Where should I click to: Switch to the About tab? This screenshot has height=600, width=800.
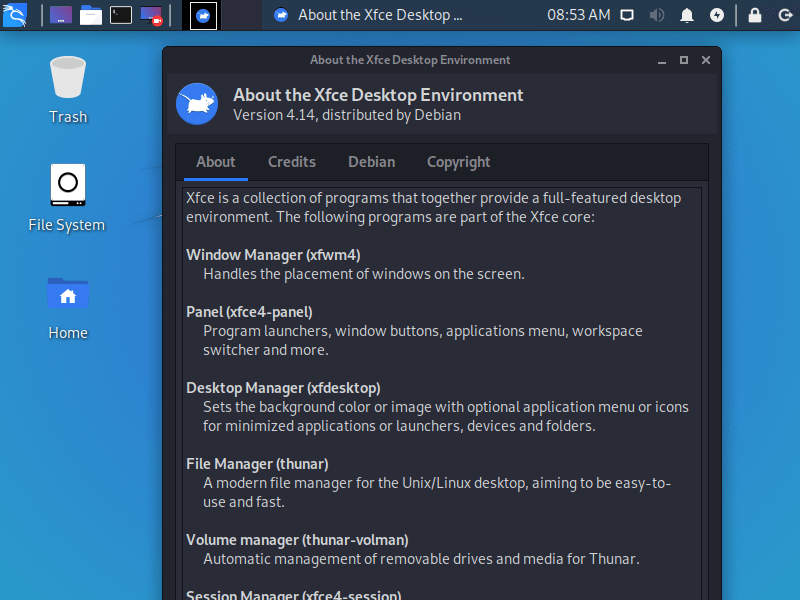coord(216,162)
